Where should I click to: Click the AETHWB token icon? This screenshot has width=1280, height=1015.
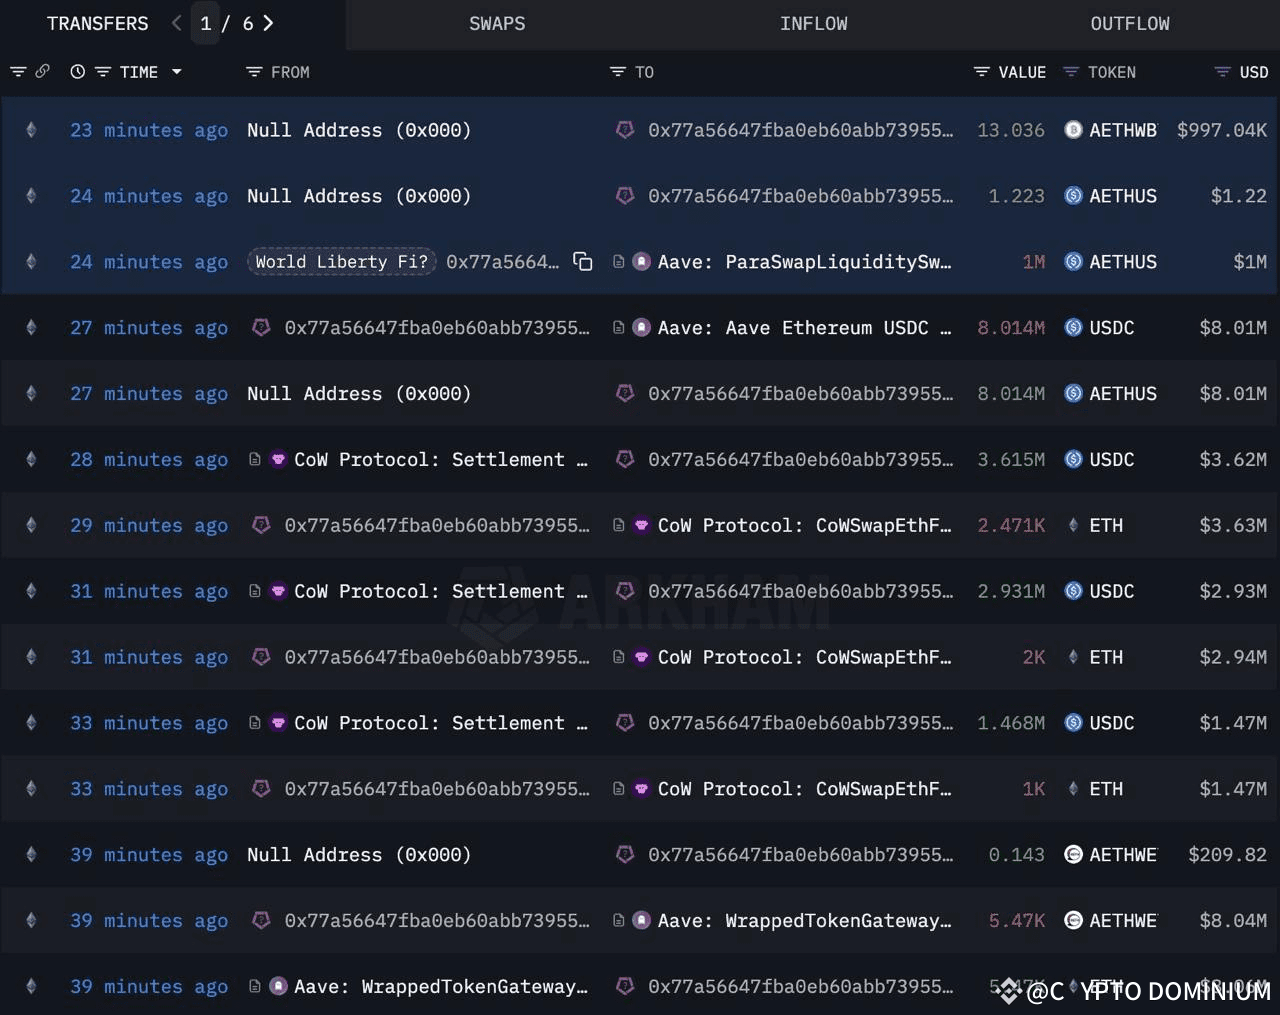[x=1073, y=130]
